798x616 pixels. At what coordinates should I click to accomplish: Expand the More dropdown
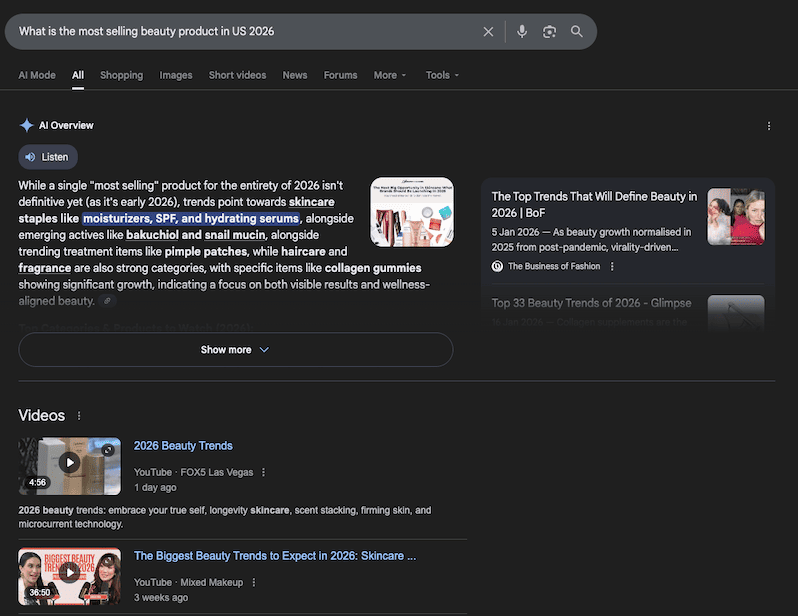tap(390, 75)
